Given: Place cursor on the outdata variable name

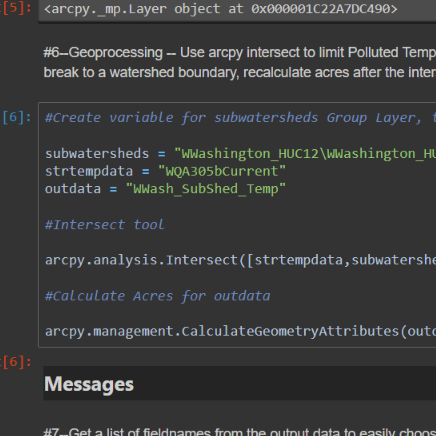Looking at the screenshot, I should pos(73,189).
